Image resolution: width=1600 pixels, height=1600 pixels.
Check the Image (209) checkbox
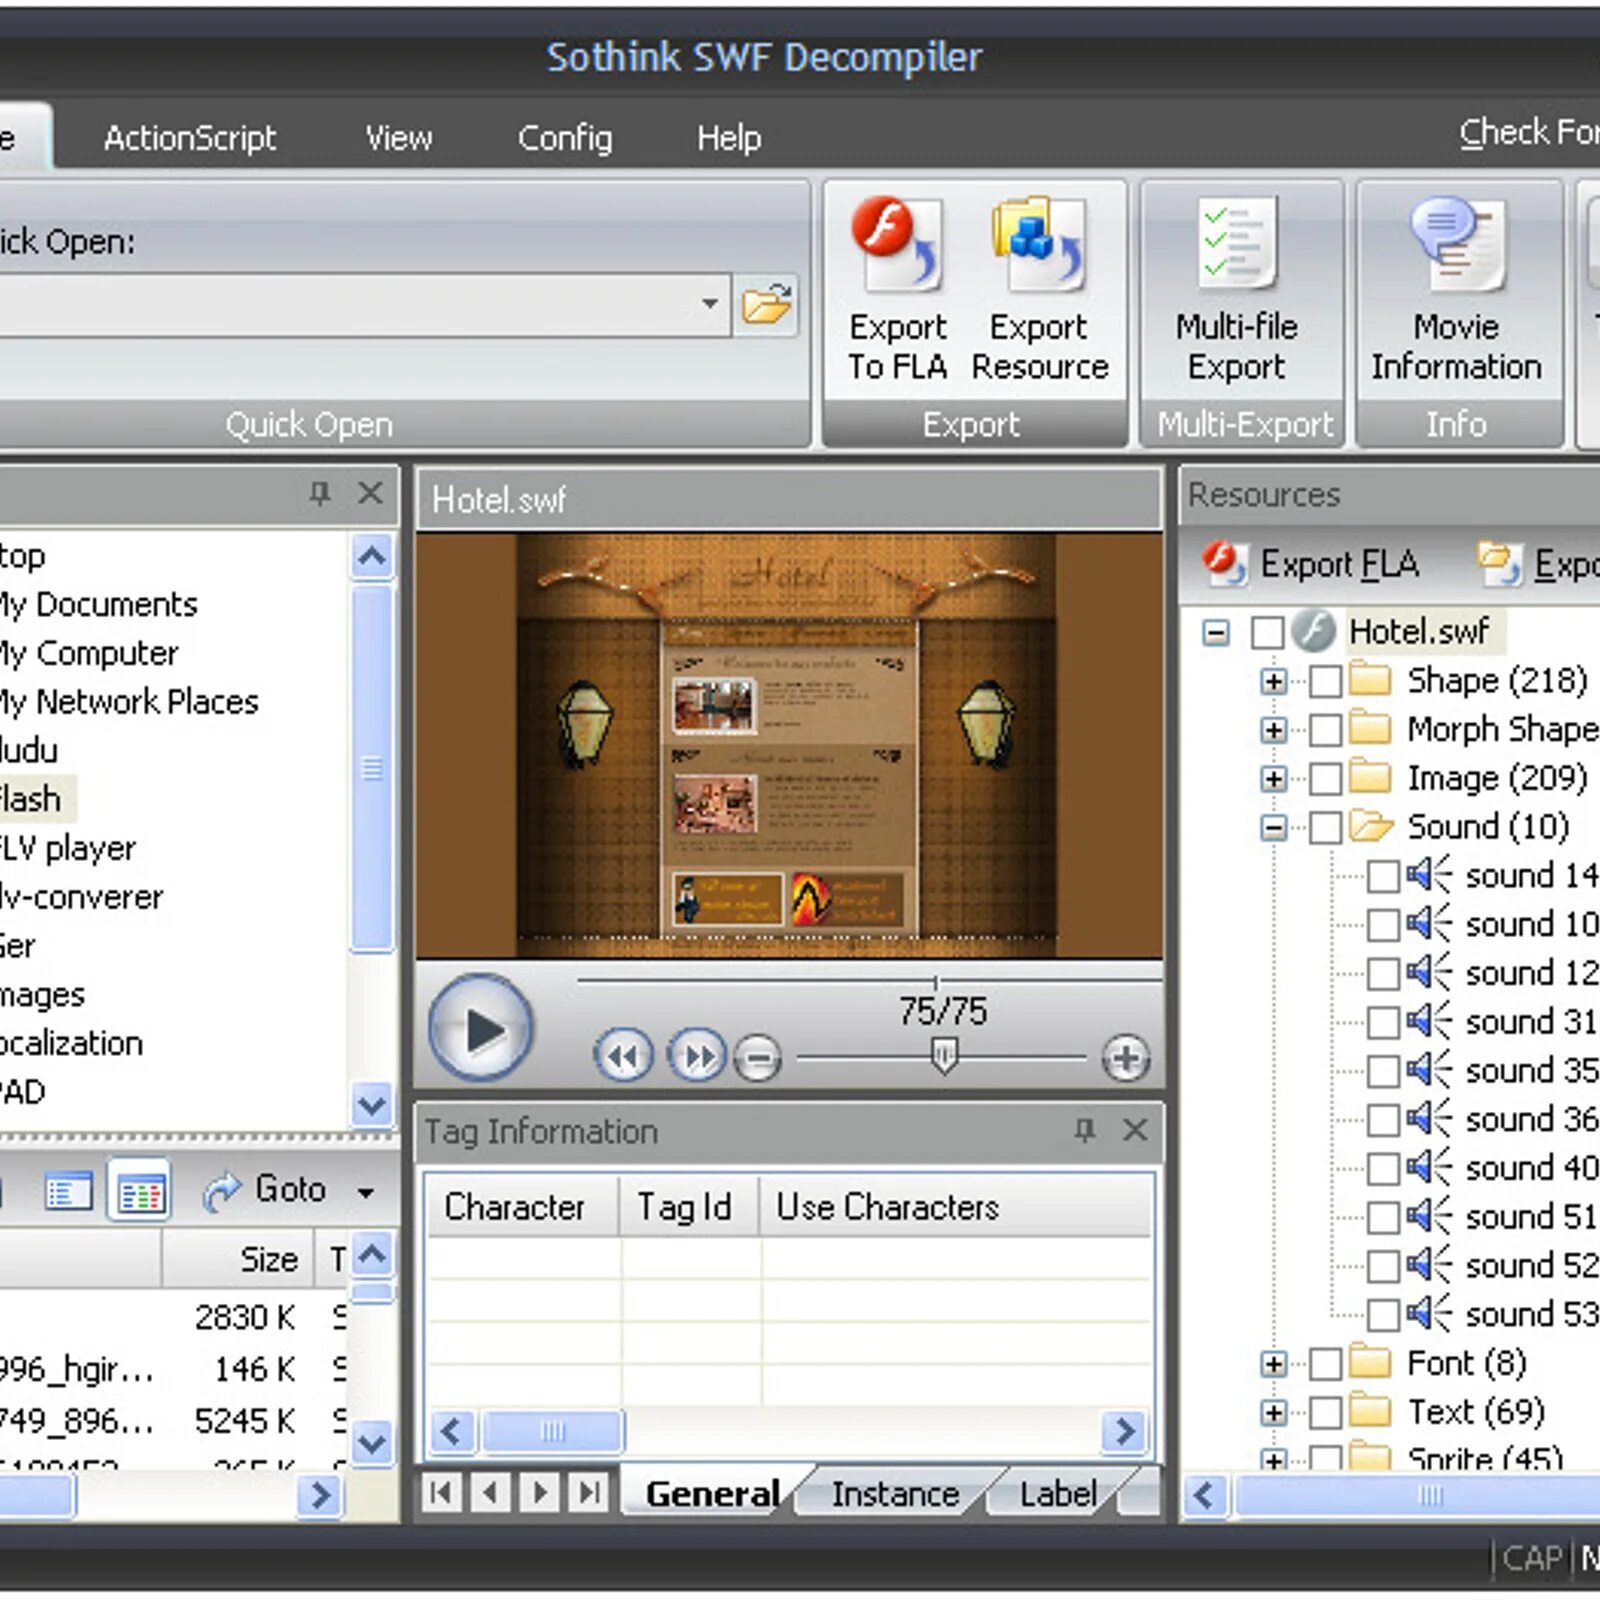(x=1326, y=778)
